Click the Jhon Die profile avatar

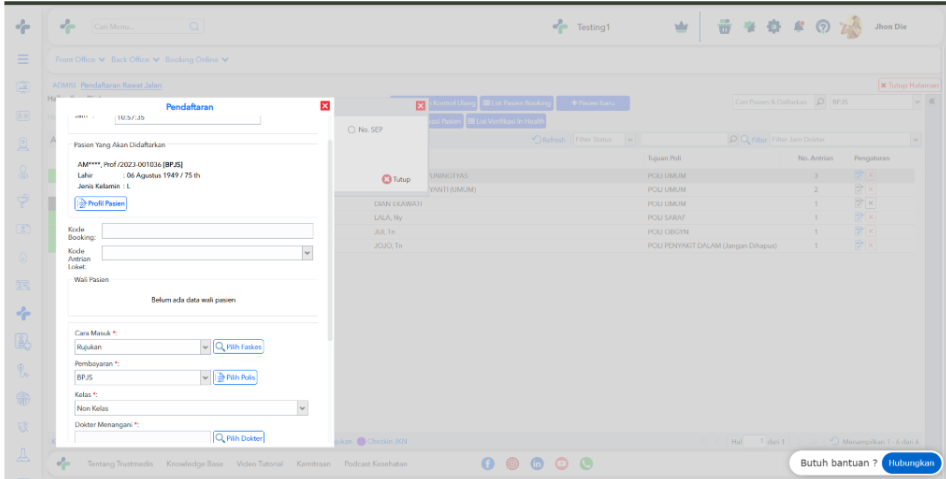(x=851, y=27)
